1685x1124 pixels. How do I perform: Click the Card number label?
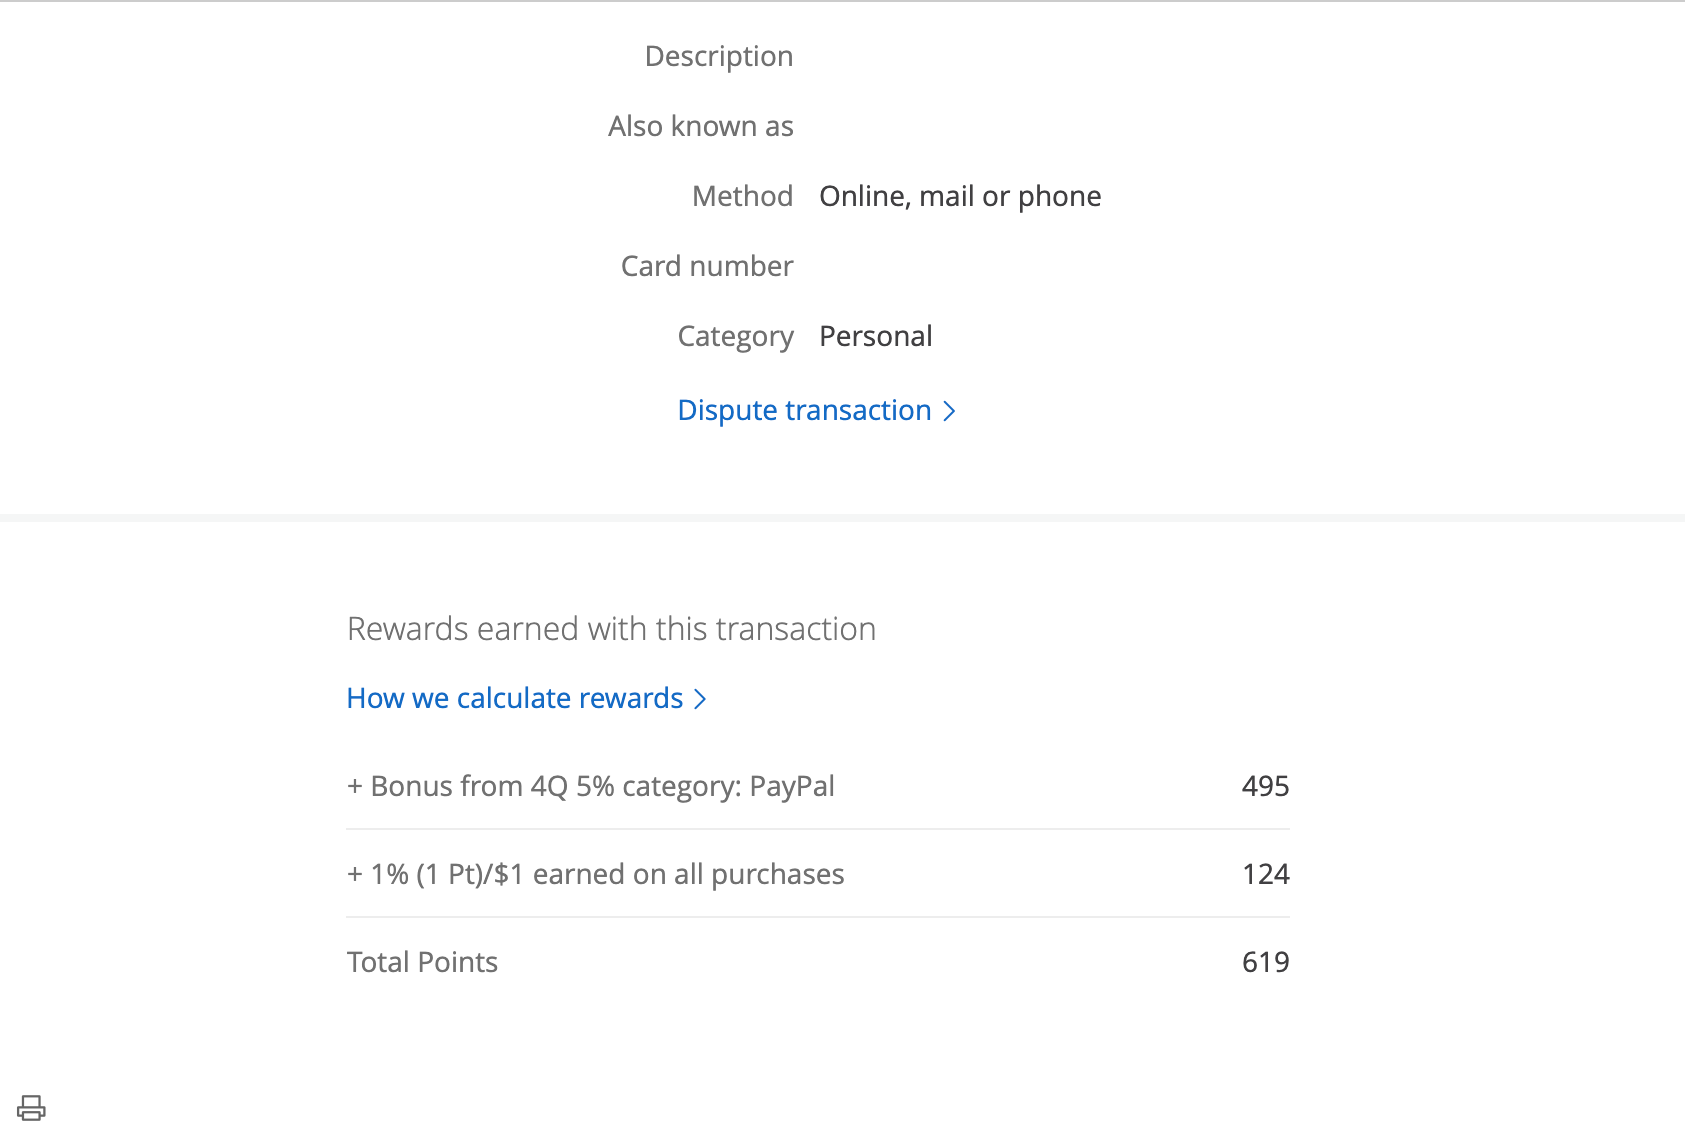[706, 266]
